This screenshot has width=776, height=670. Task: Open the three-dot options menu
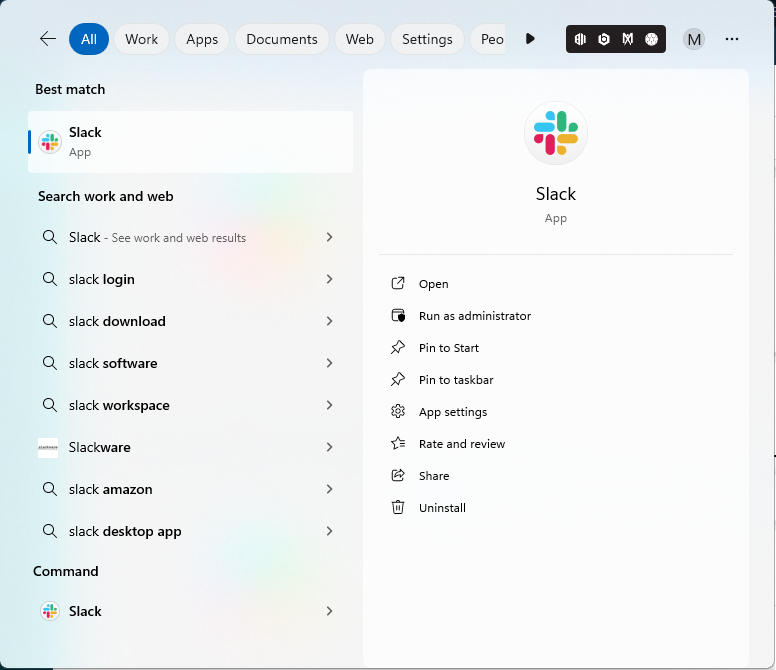point(731,39)
